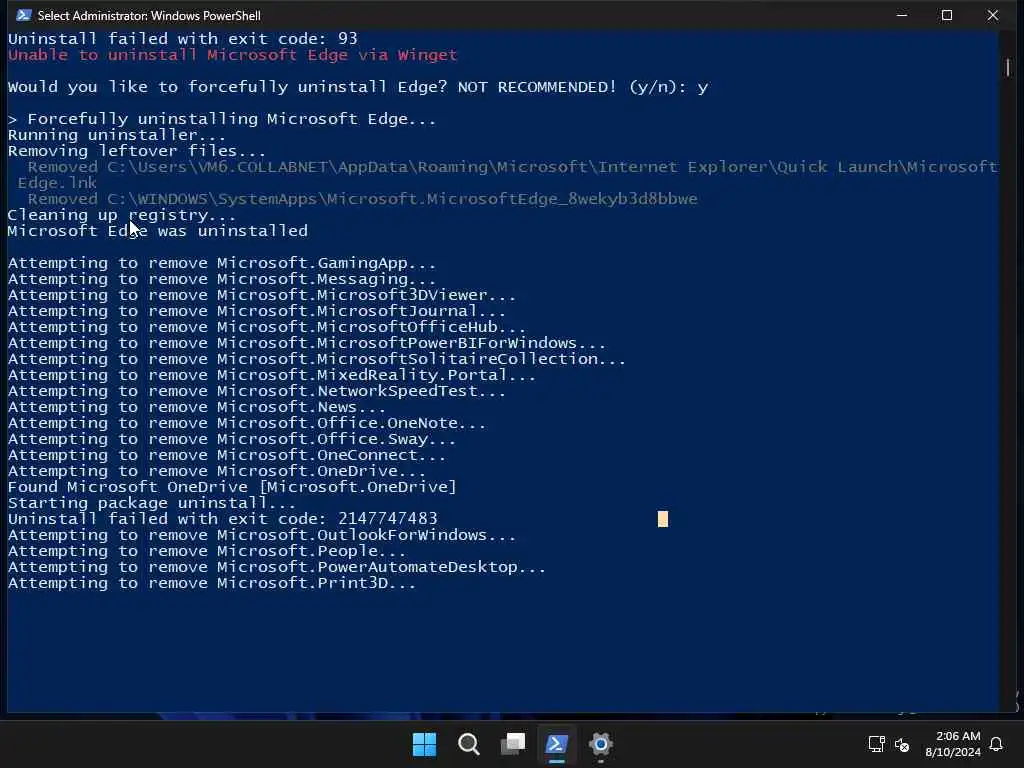Click the 'Running uninstaller...' line
1024x768 pixels.
[117, 135]
